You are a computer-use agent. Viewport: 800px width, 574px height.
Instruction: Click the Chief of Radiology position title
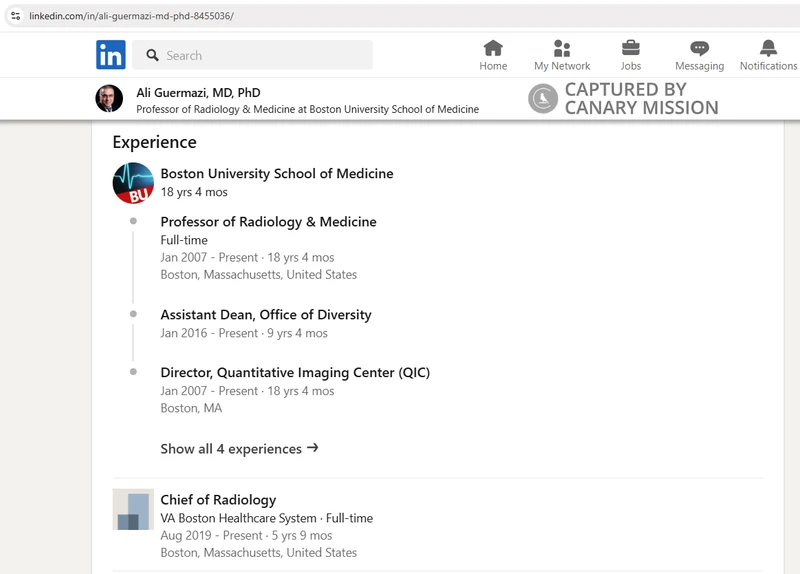click(218, 500)
